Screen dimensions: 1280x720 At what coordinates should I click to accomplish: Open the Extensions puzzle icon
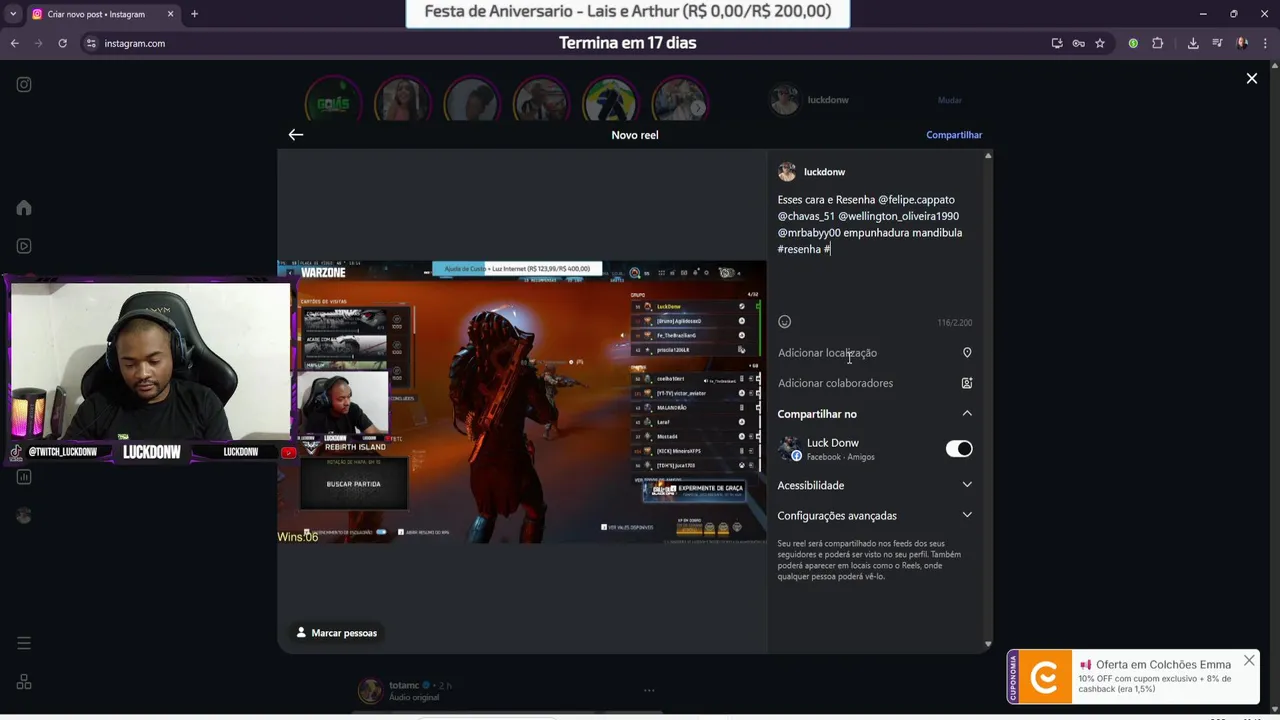(1158, 43)
